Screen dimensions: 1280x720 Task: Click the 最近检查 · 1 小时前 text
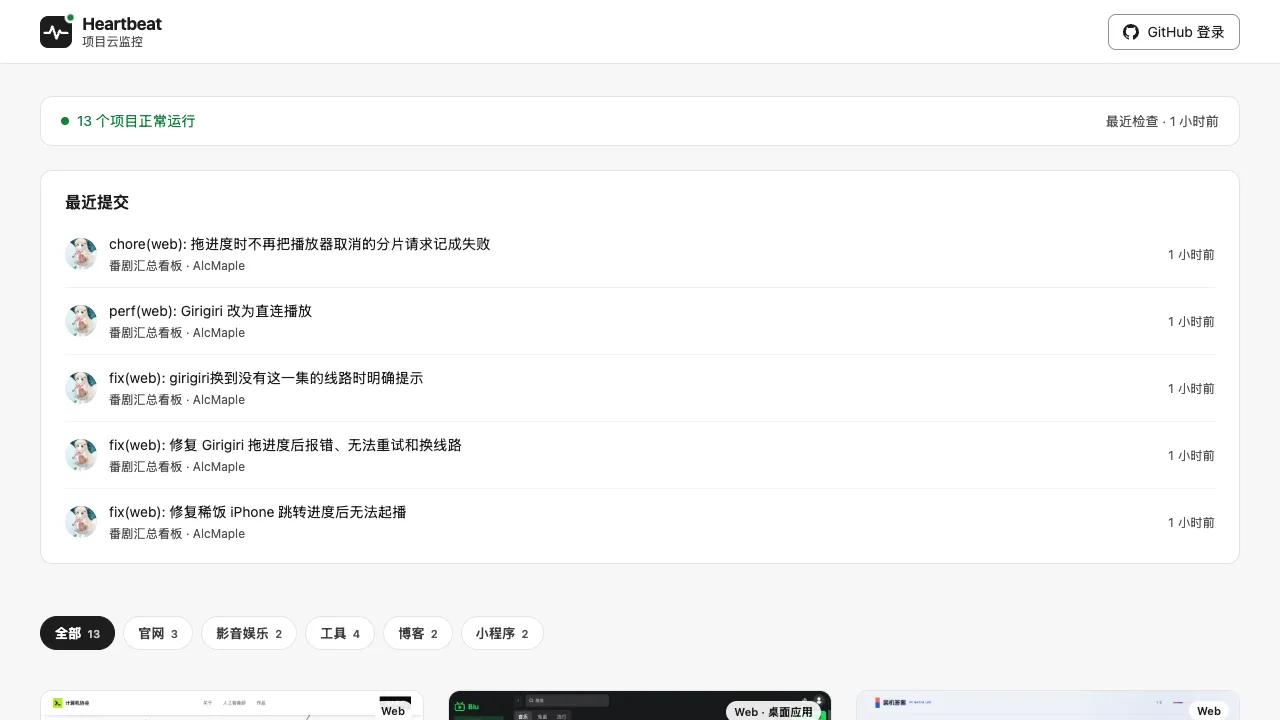1162,121
